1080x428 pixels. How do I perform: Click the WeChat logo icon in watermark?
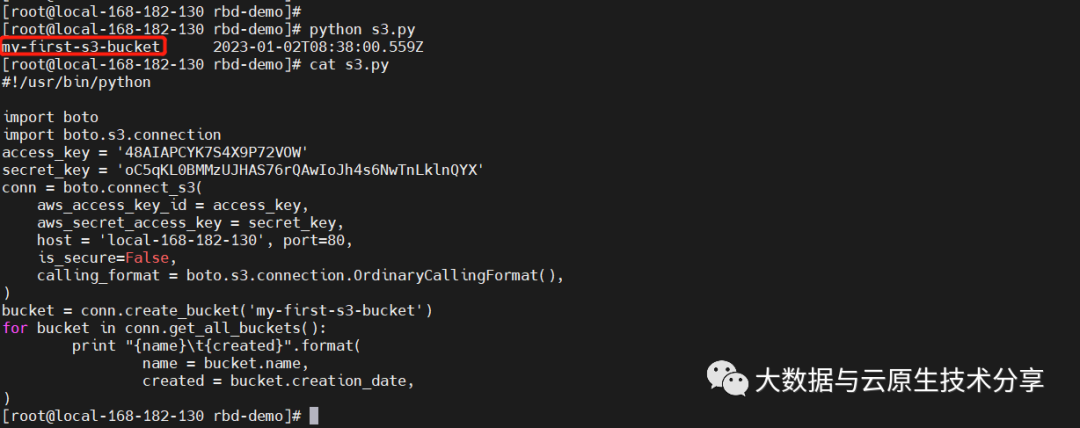coord(728,377)
